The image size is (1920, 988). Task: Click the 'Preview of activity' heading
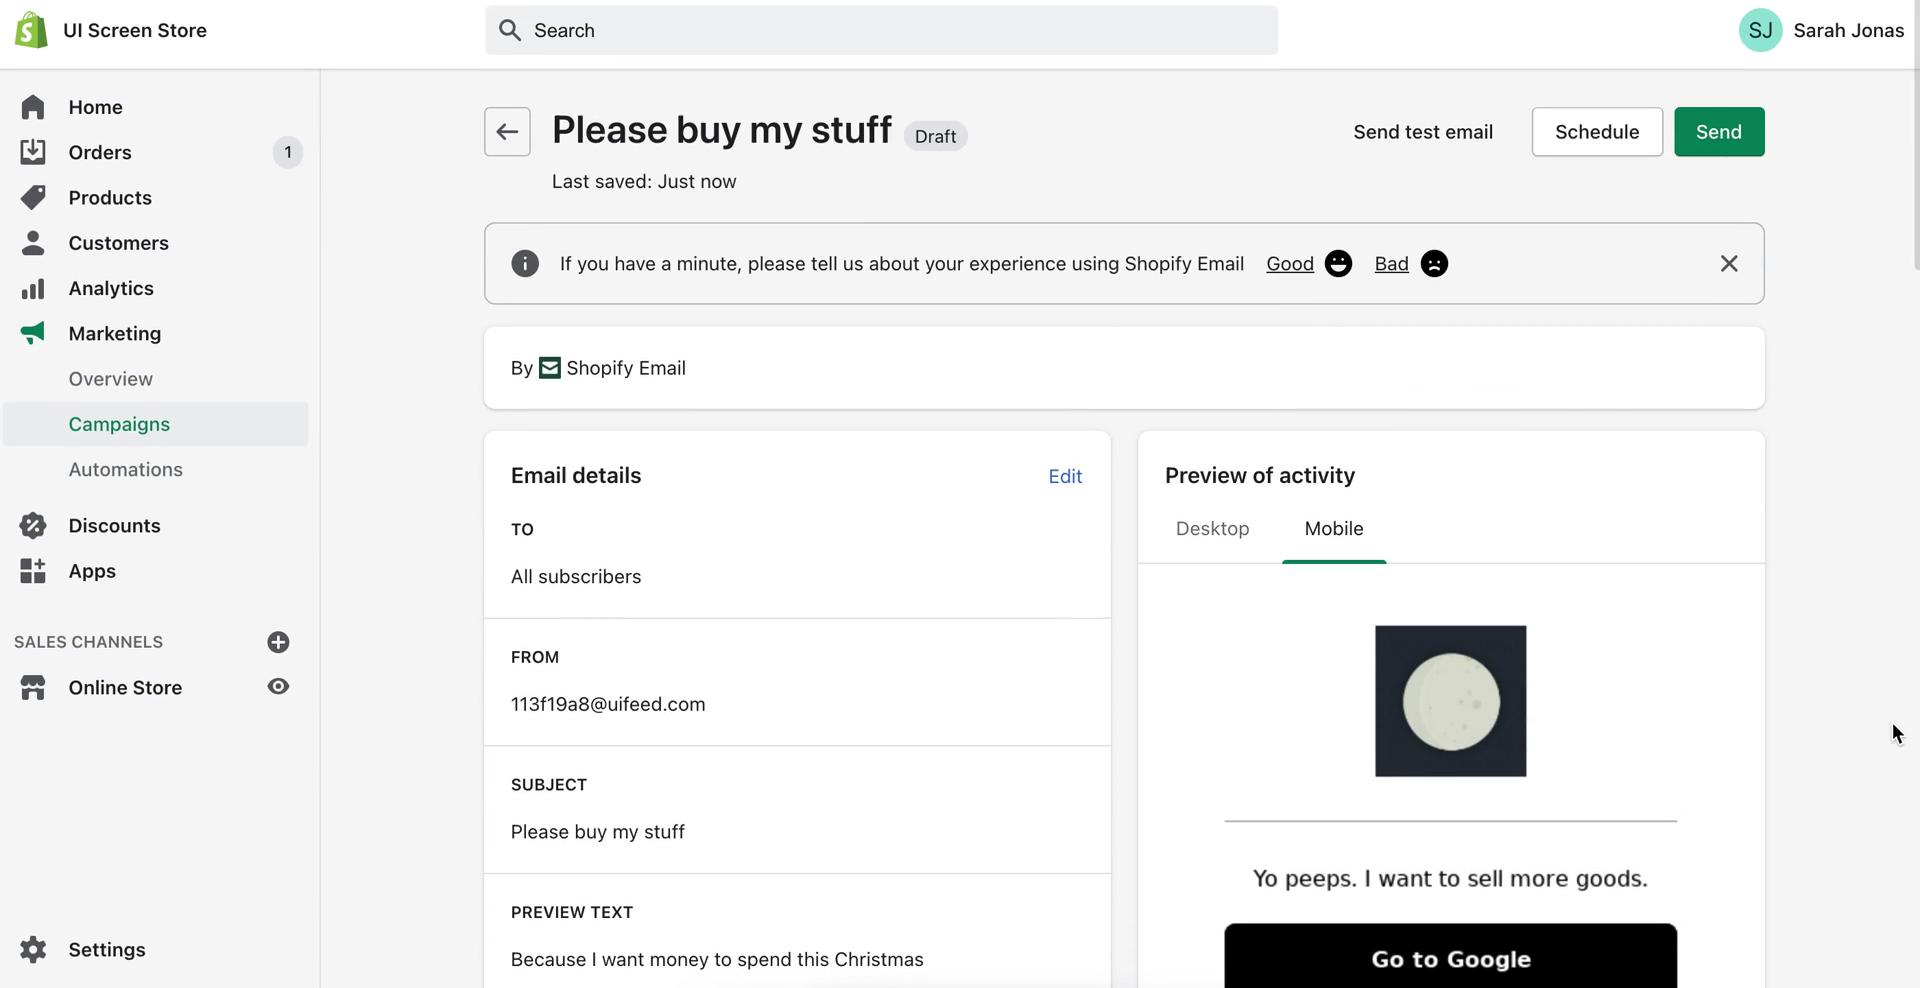pos(1260,476)
